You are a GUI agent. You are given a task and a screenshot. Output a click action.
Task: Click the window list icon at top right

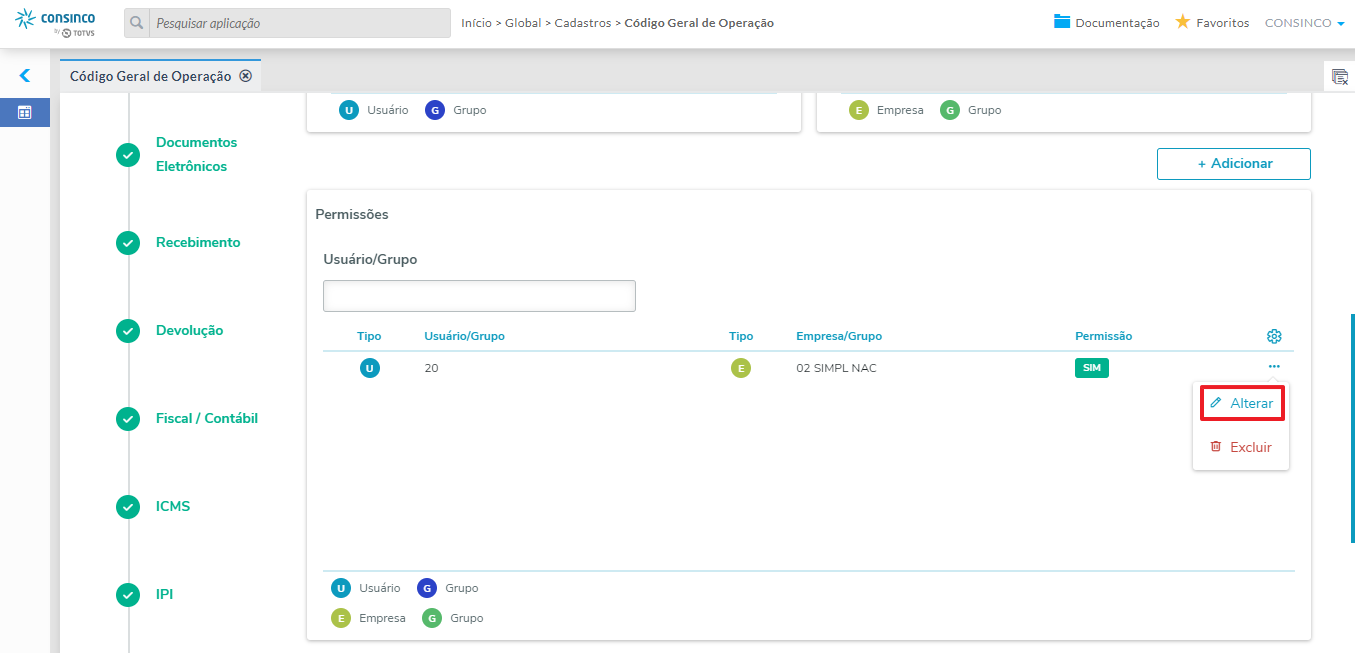pyautogui.click(x=1340, y=77)
